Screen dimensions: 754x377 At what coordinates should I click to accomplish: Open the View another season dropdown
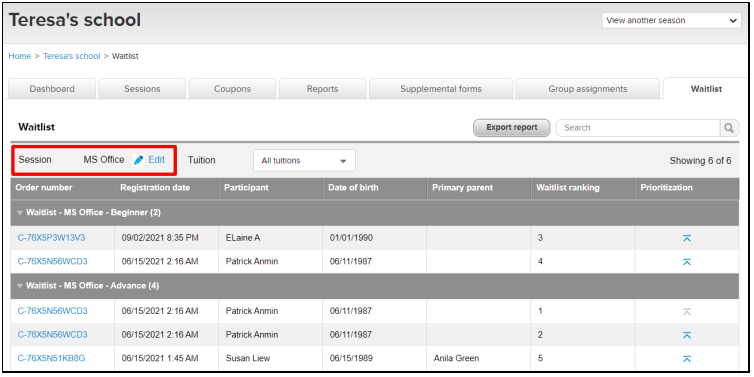pos(671,21)
